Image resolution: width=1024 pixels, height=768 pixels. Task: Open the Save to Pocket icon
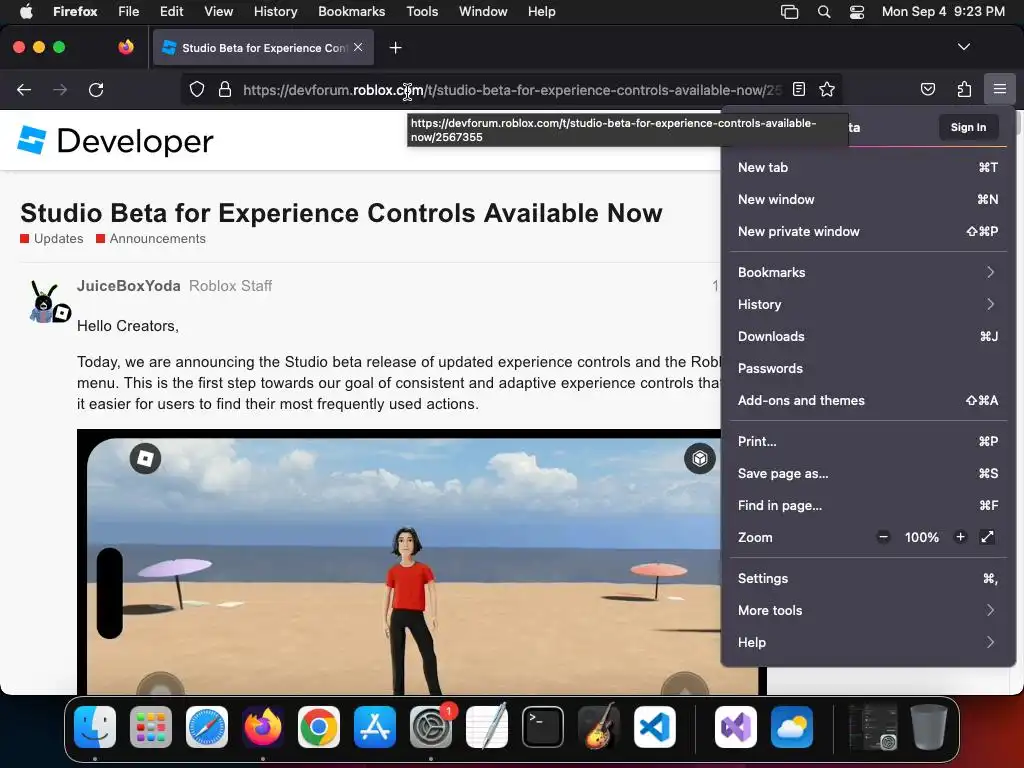click(x=927, y=89)
